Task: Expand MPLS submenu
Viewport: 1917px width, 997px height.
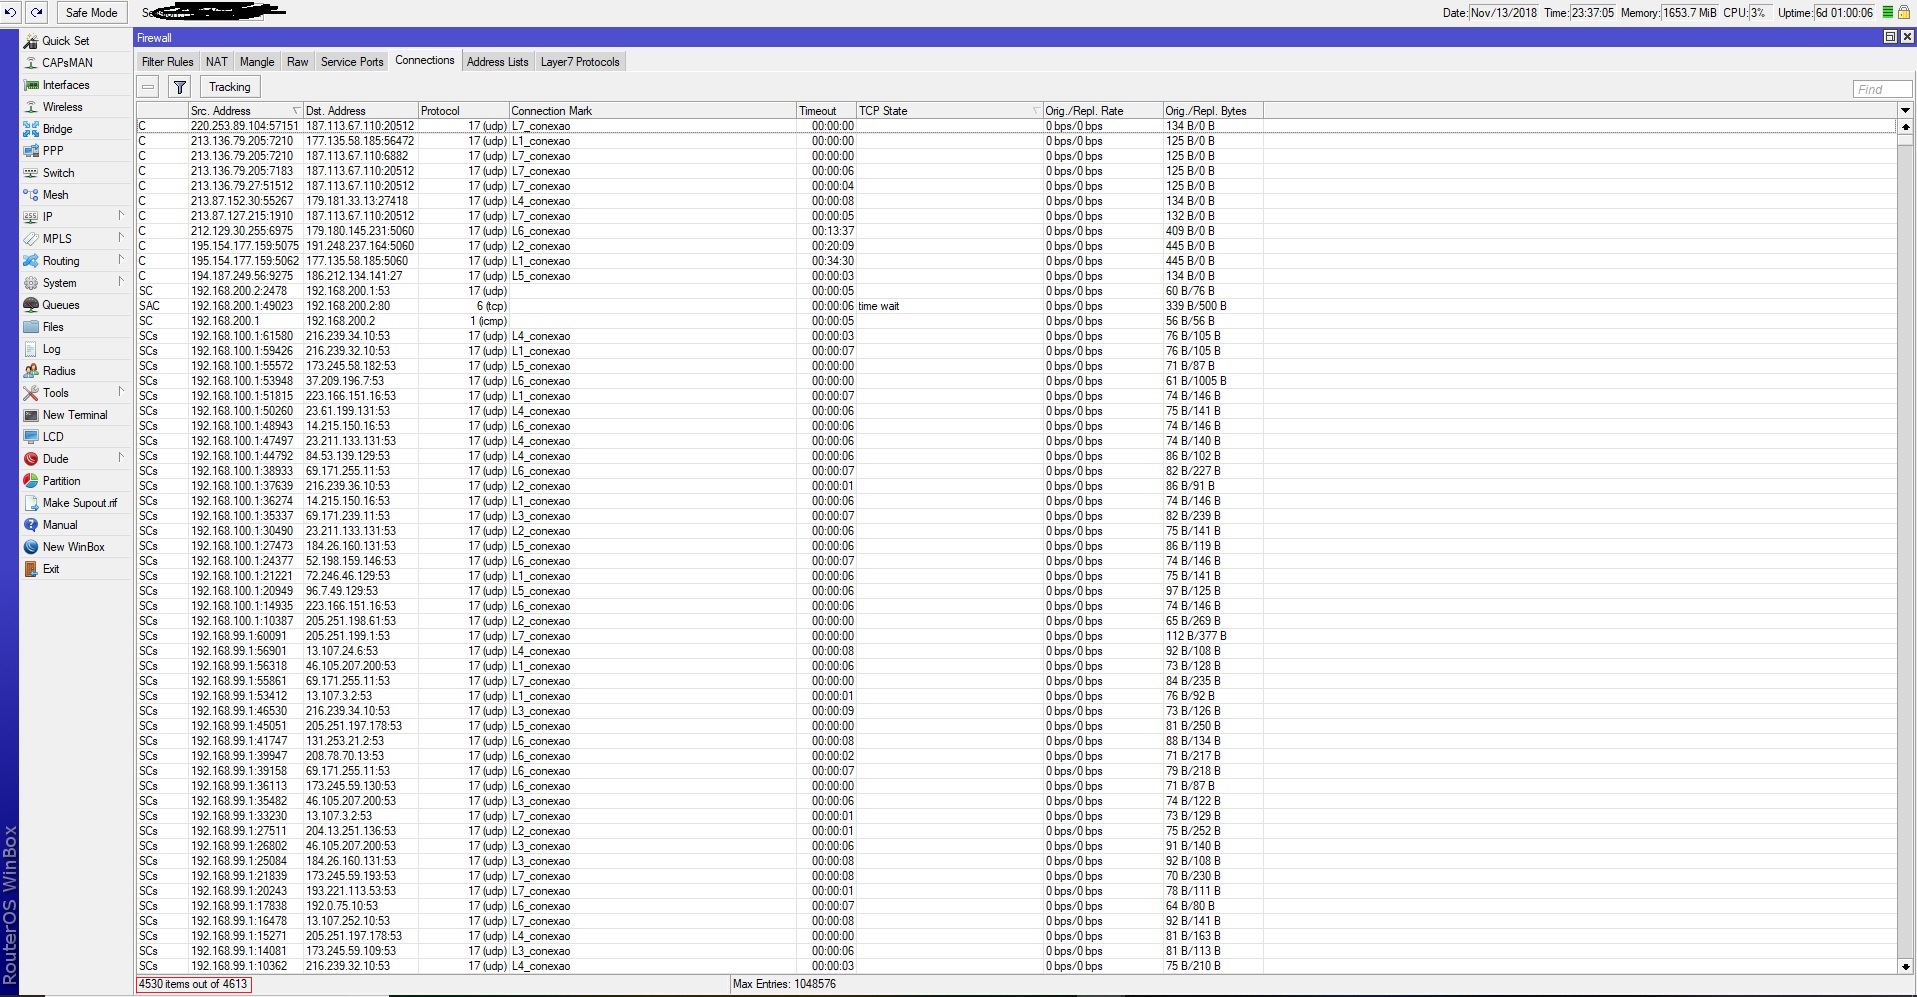Action: click(x=121, y=238)
